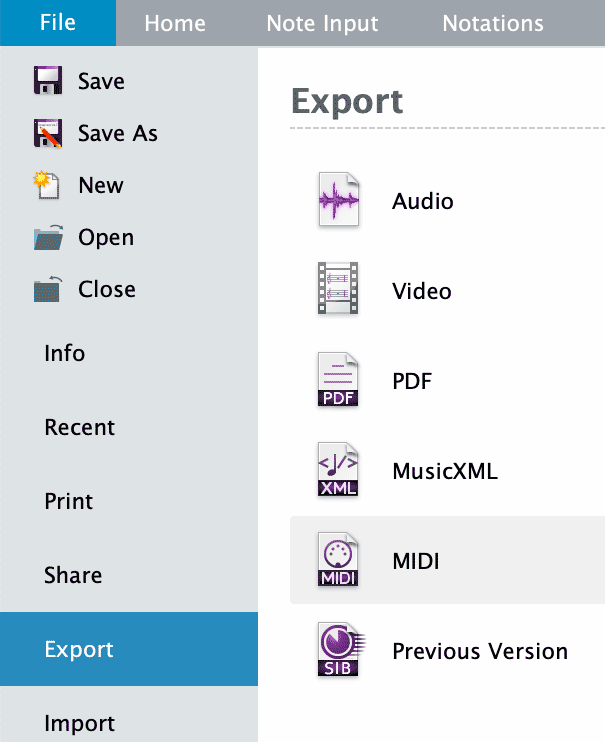This screenshot has height=742, width=605.
Task: Click the Open folder icon
Action: coord(48,237)
